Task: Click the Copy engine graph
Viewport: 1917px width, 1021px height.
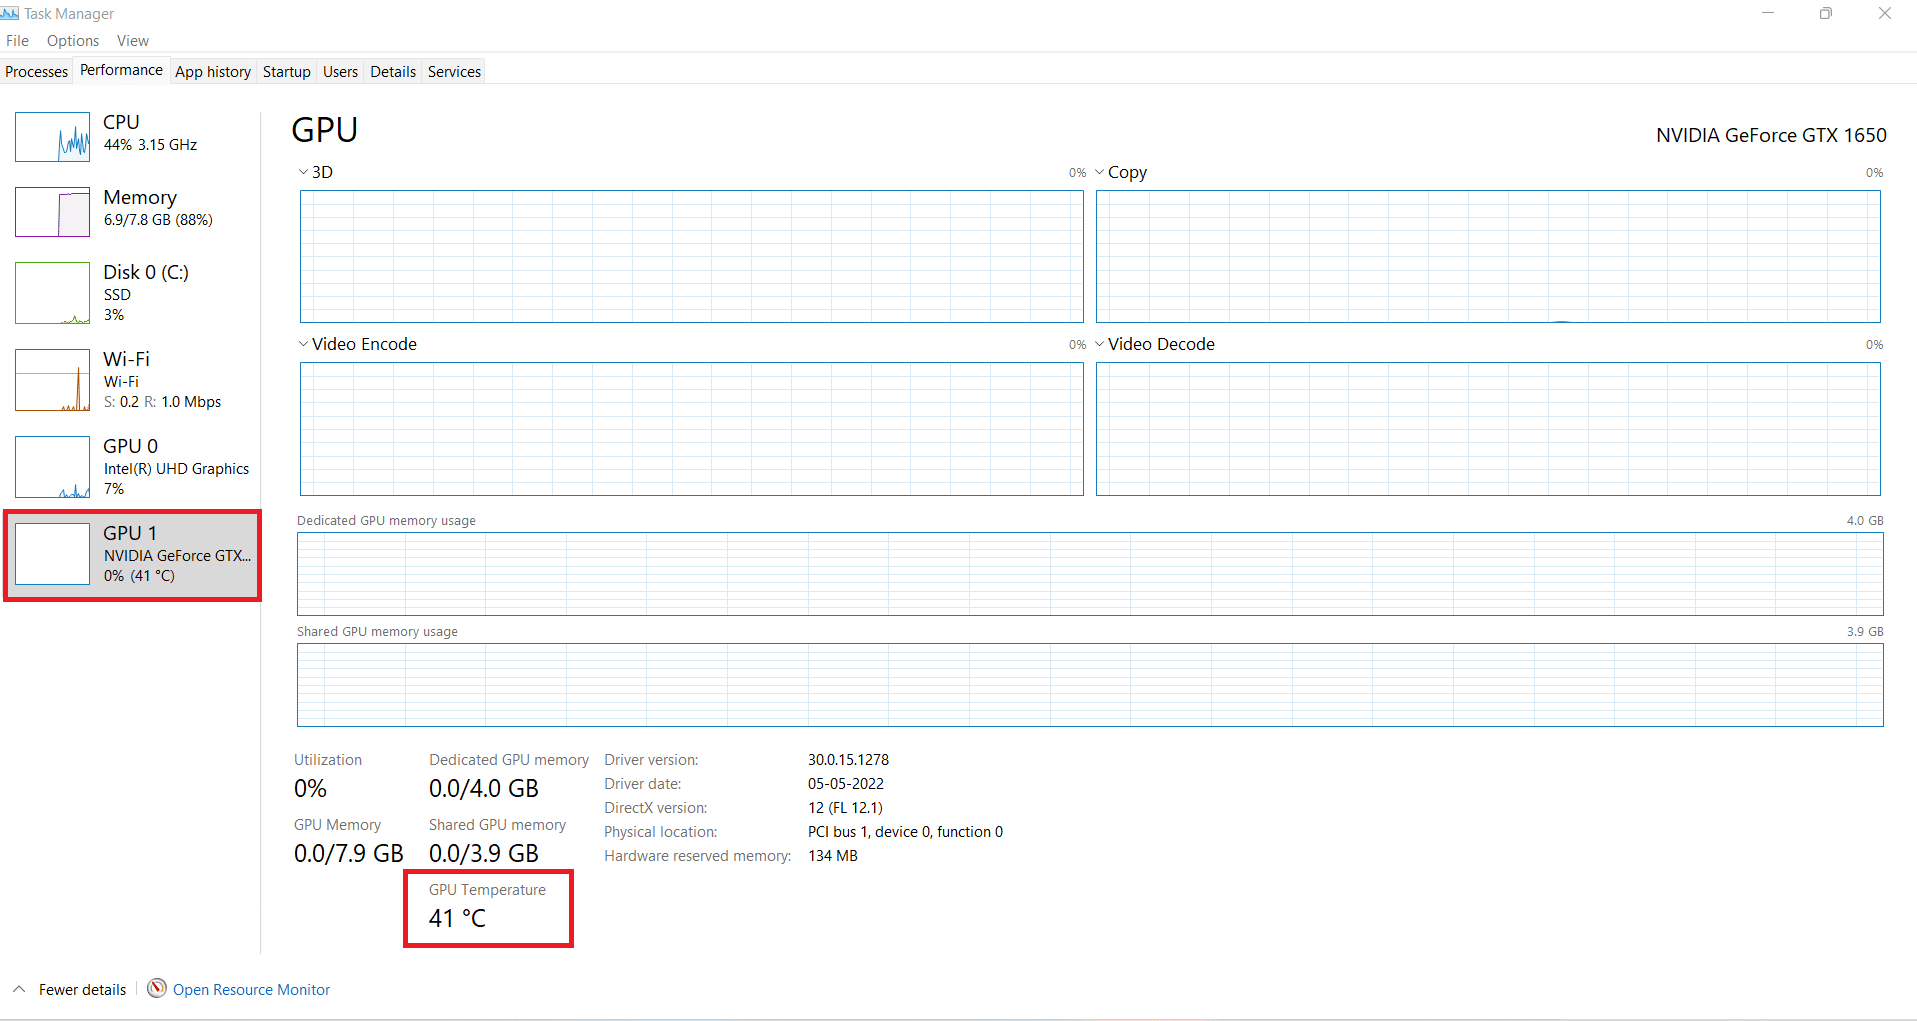Action: pyautogui.click(x=1488, y=257)
